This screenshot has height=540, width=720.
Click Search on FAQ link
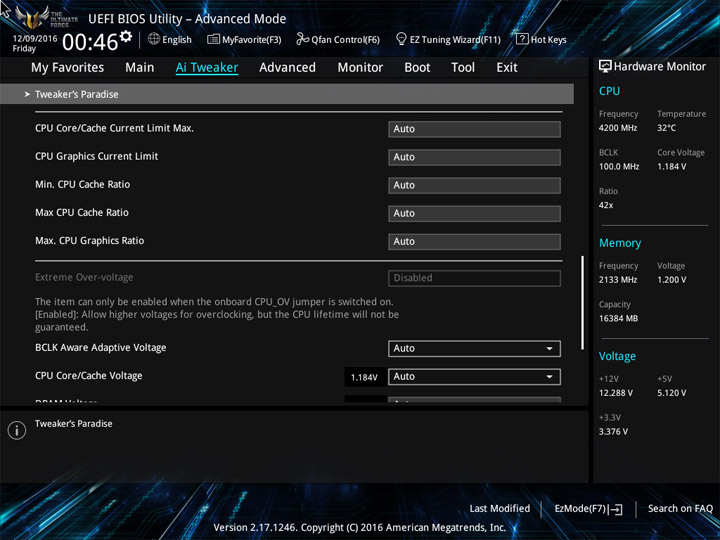click(x=680, y=508)
